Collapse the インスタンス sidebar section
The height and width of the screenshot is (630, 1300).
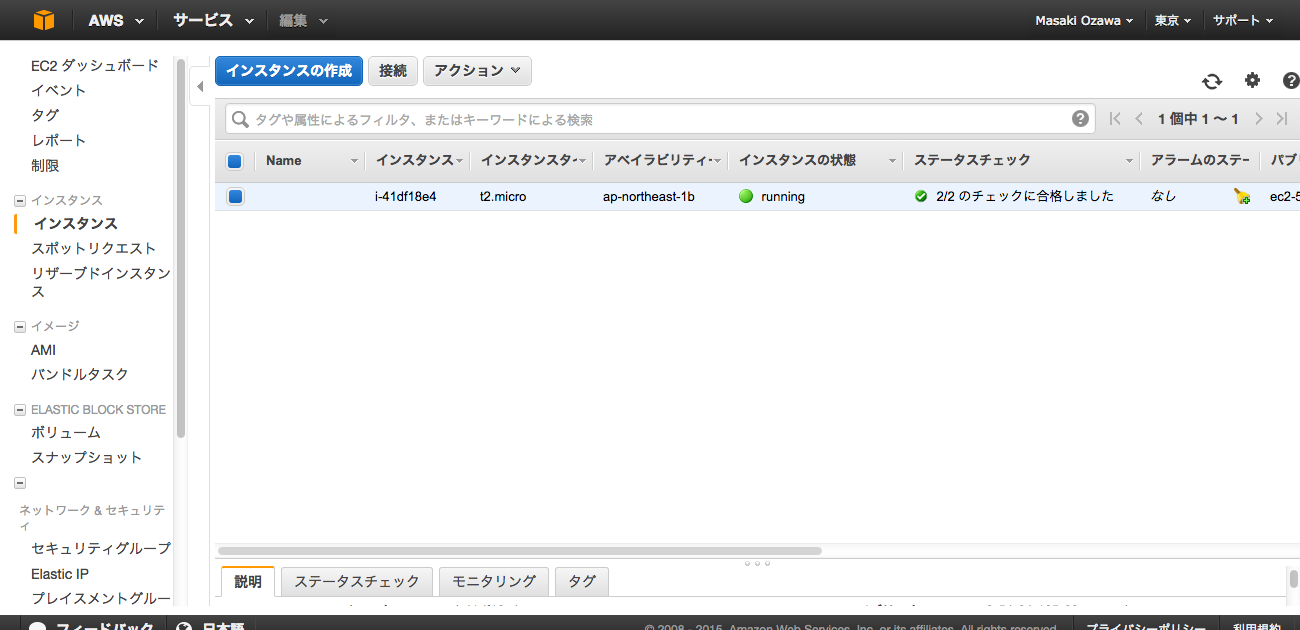[20, 201]
